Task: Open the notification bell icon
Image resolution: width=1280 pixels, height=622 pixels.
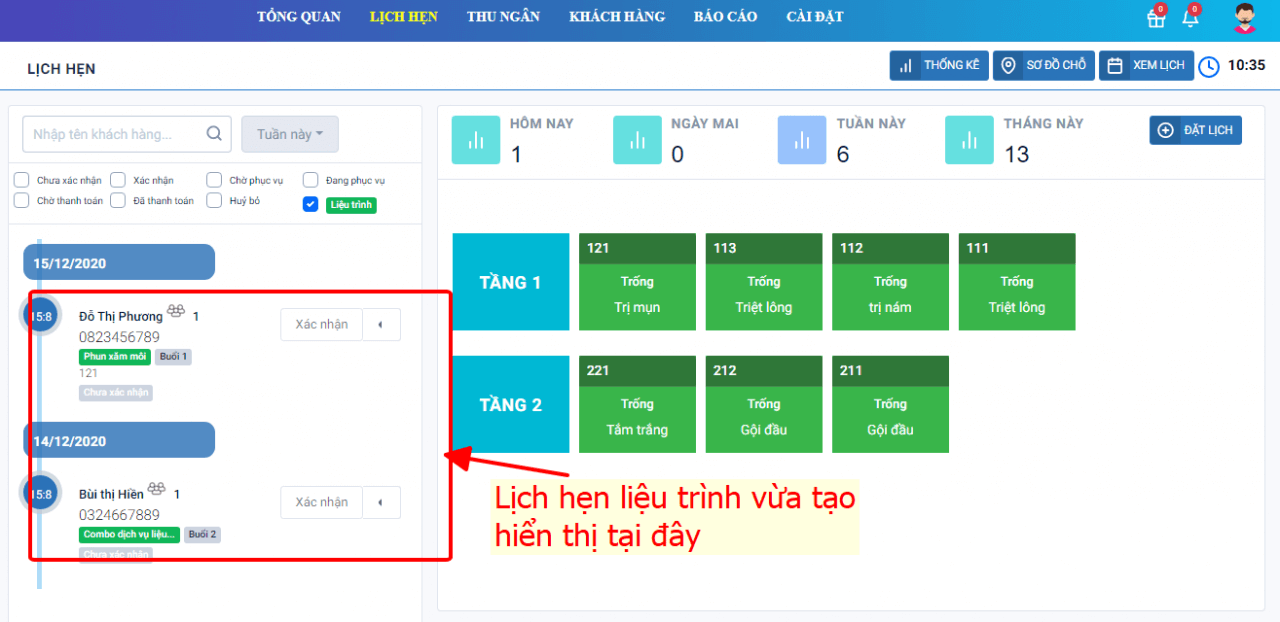Action: point(1190,19)
